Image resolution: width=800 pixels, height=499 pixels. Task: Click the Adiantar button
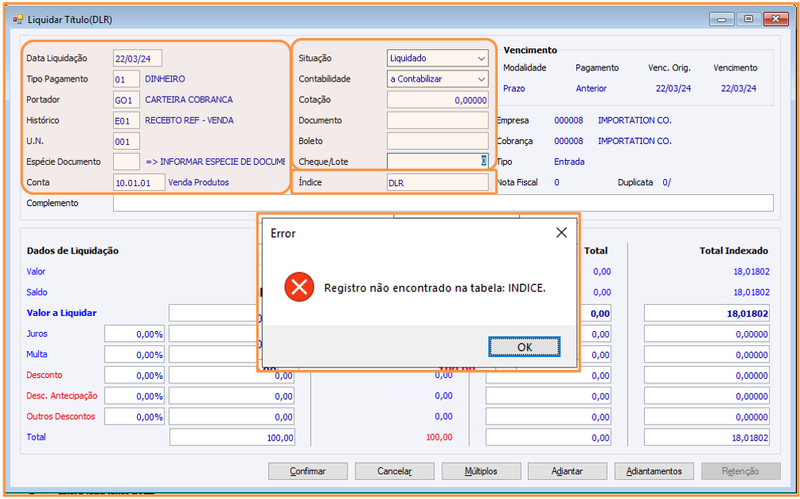tap(567, 471)
